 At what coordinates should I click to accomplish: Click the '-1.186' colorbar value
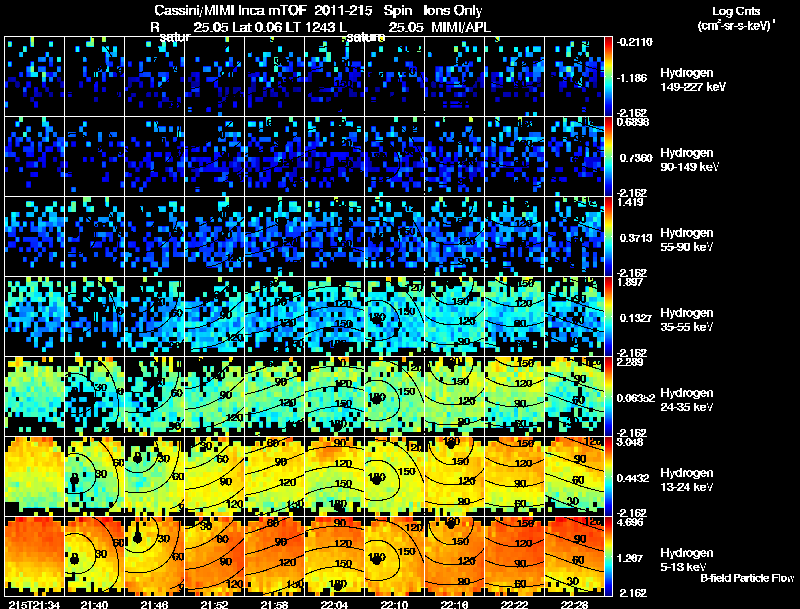[631, 78]
